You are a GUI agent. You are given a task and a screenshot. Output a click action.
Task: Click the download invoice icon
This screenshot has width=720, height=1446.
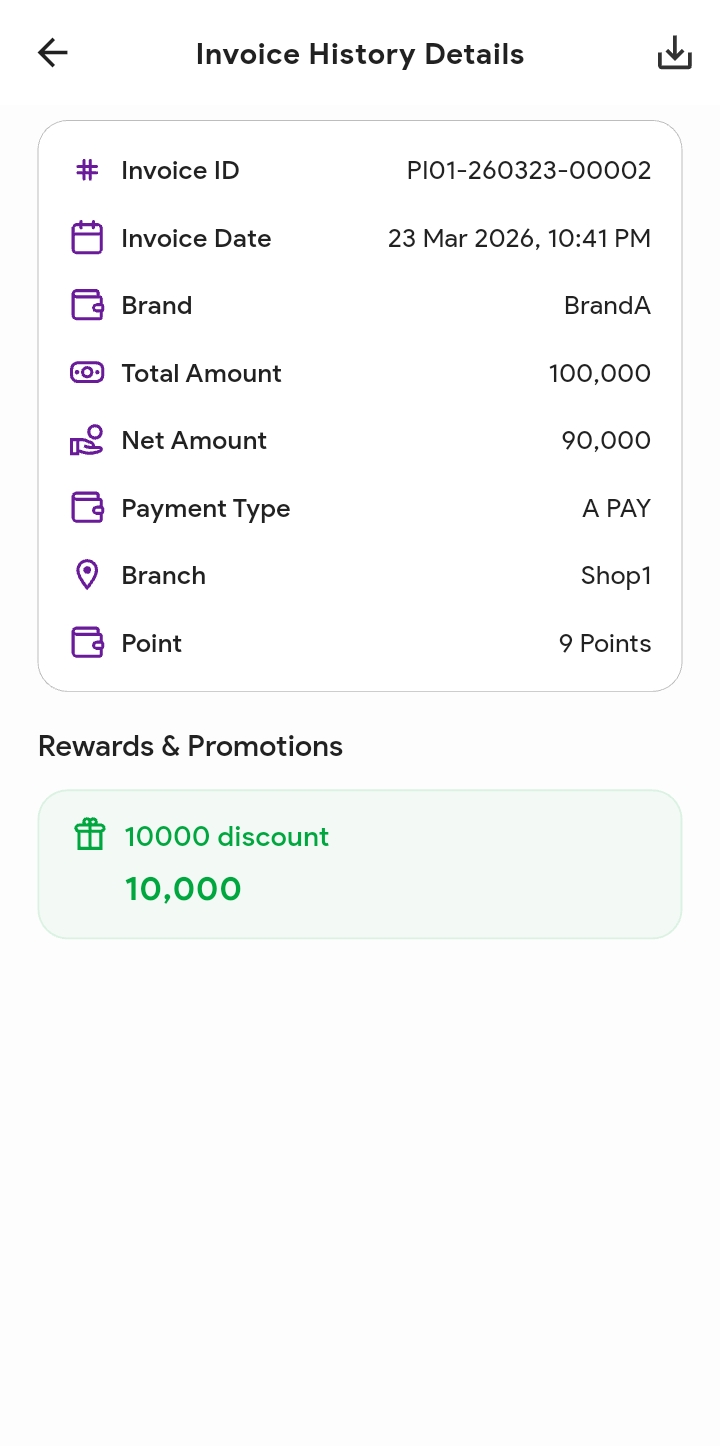pyautogui.click(x=674, y=53)
